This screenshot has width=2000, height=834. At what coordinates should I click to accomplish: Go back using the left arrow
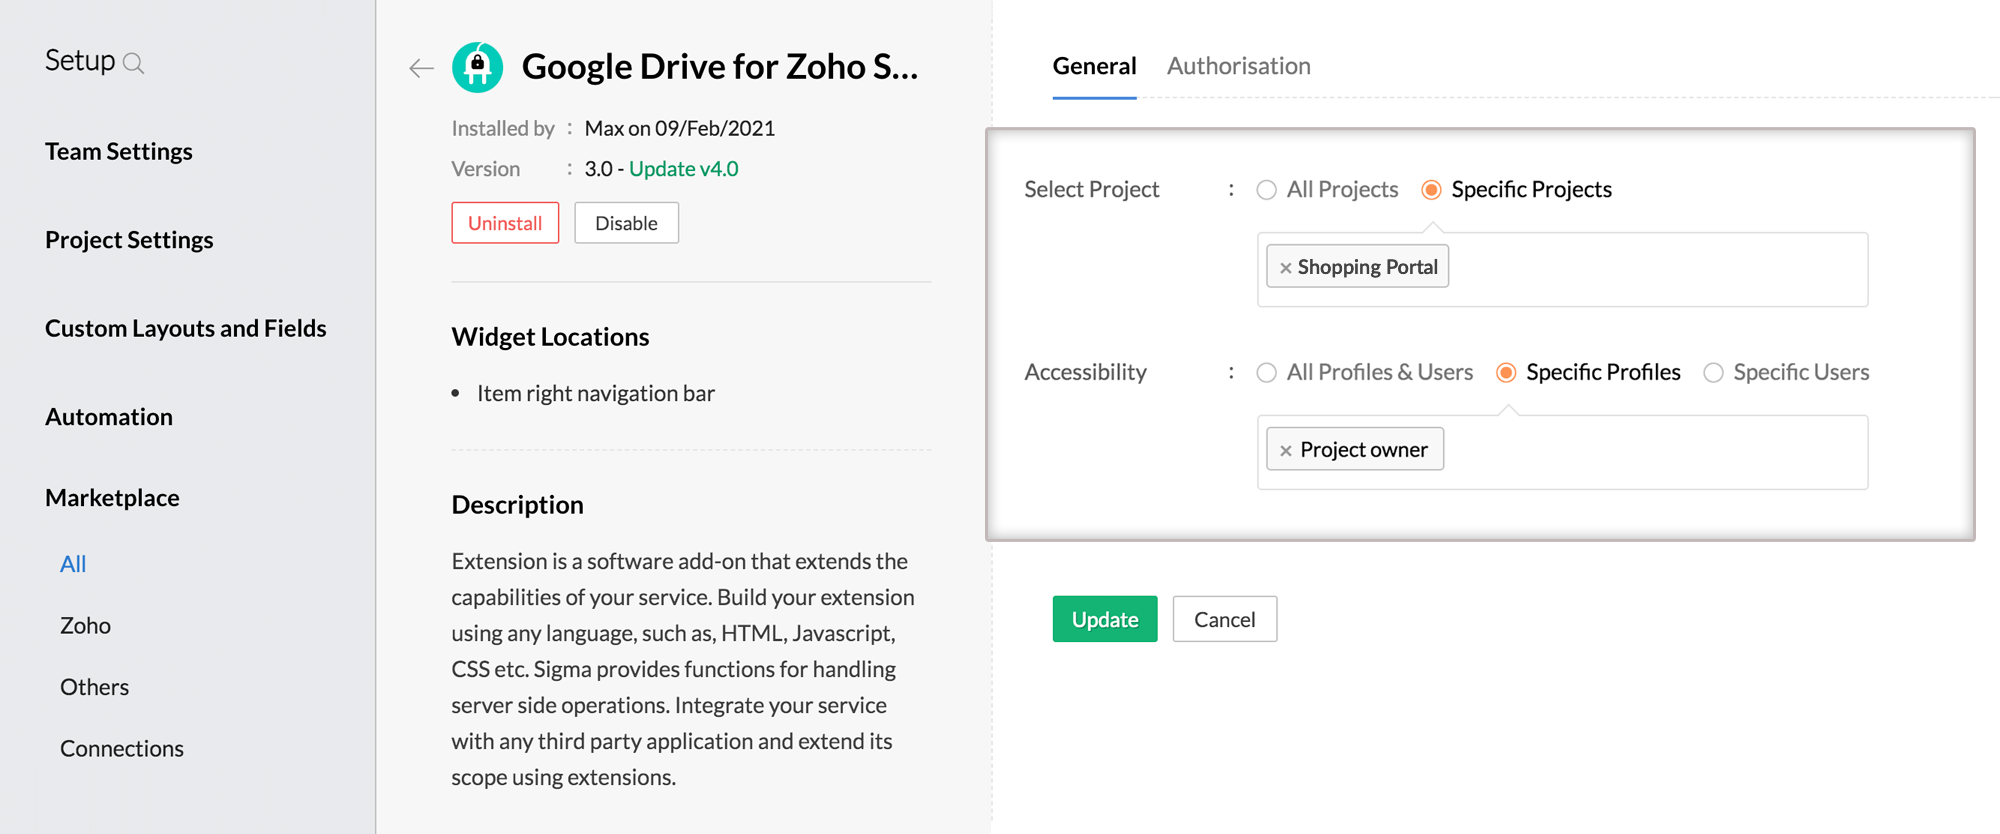click(421, 68)
